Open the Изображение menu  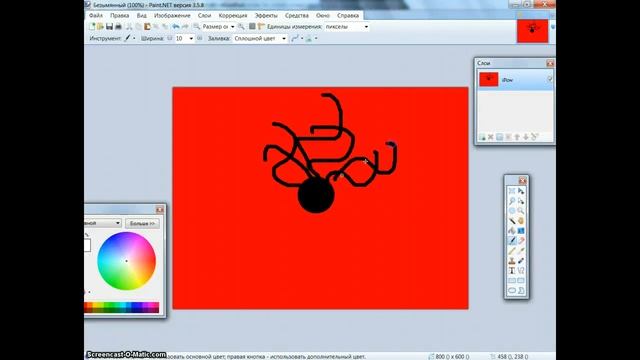click(172, 15)
